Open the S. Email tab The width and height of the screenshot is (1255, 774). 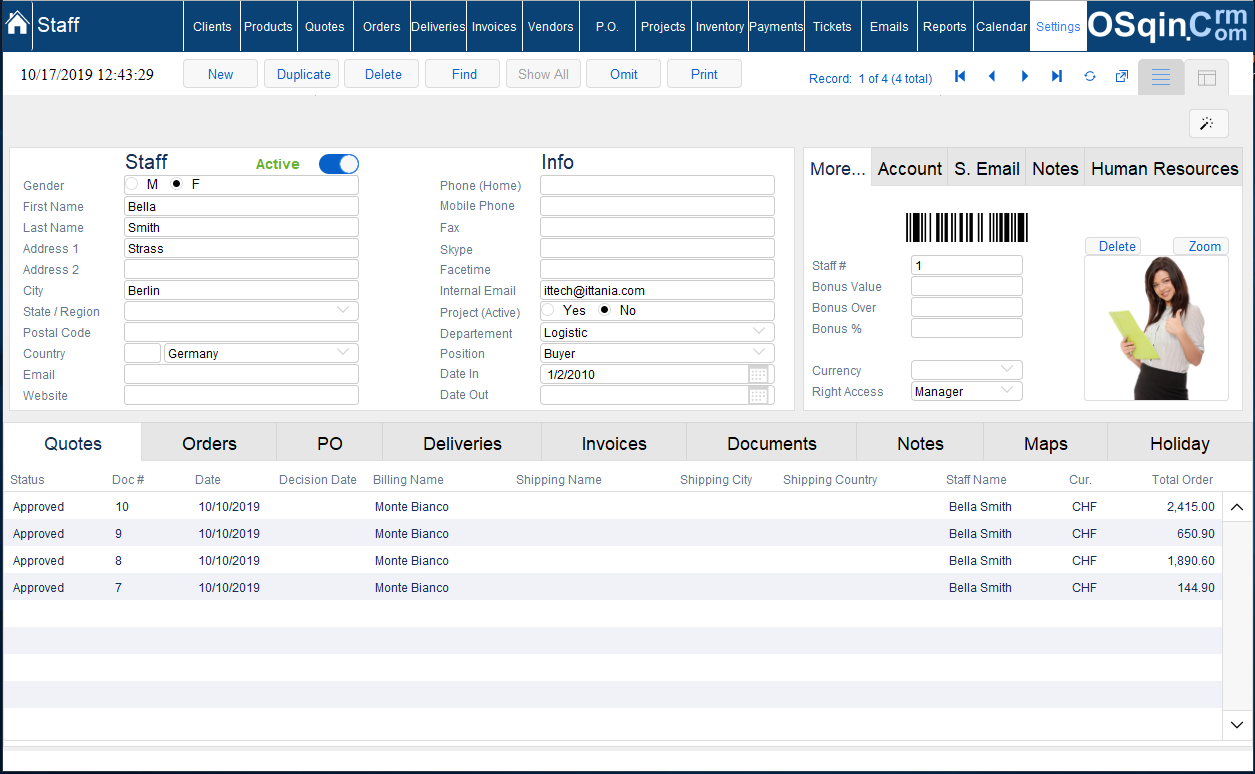tap(987, 168)
